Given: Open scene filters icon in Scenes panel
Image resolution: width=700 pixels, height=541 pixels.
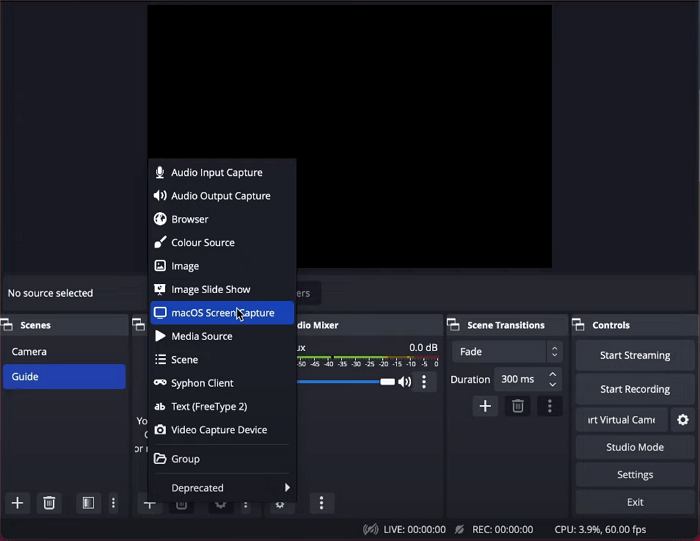Looking at the screenshot, I should tap(88, 503).
